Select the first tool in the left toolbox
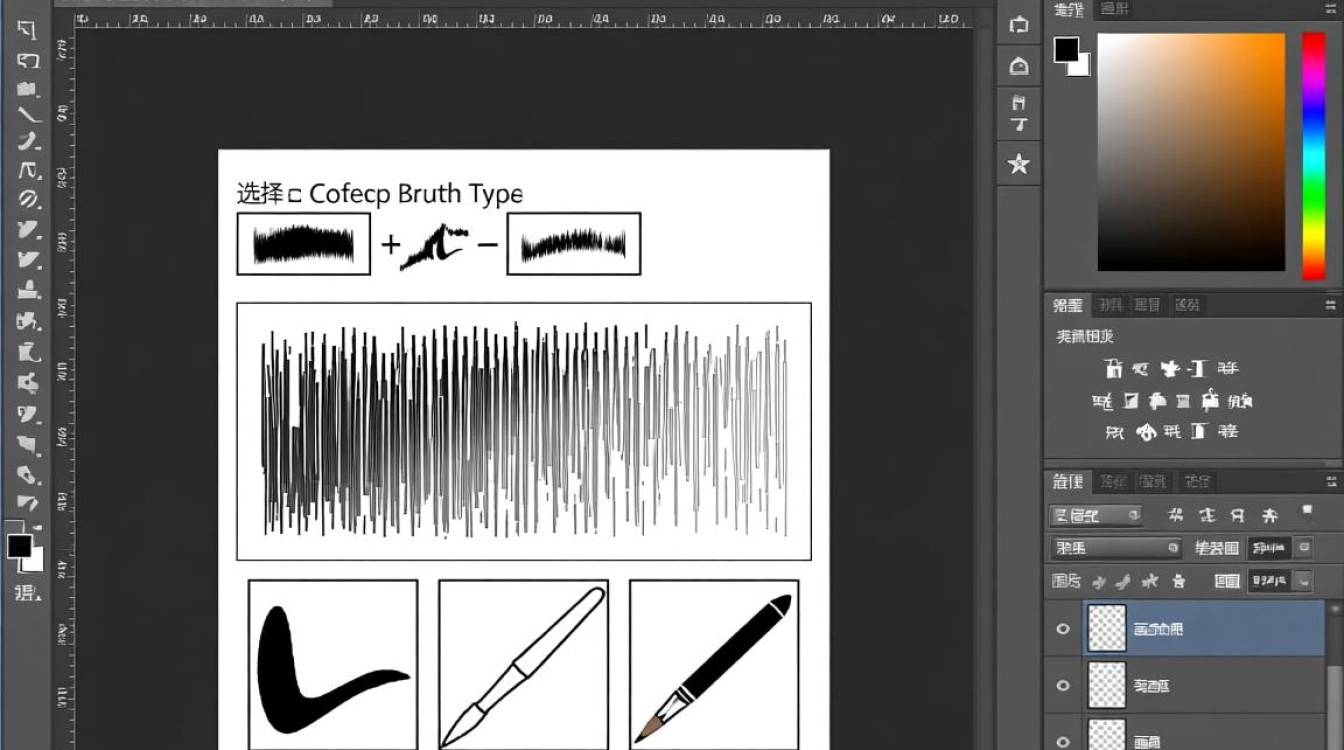 (27, 28)
